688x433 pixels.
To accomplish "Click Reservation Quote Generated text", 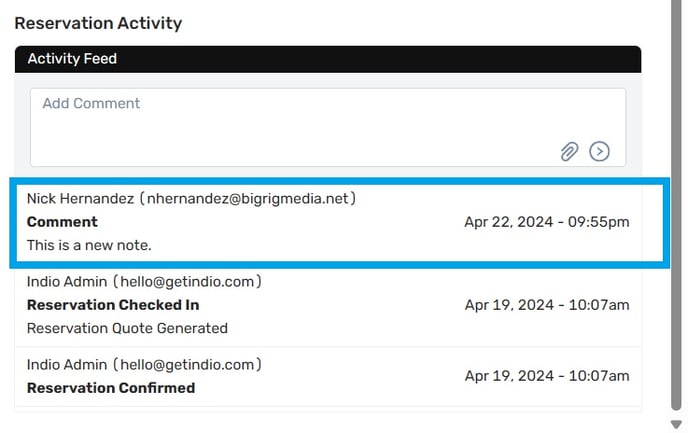I will (127, 328).
